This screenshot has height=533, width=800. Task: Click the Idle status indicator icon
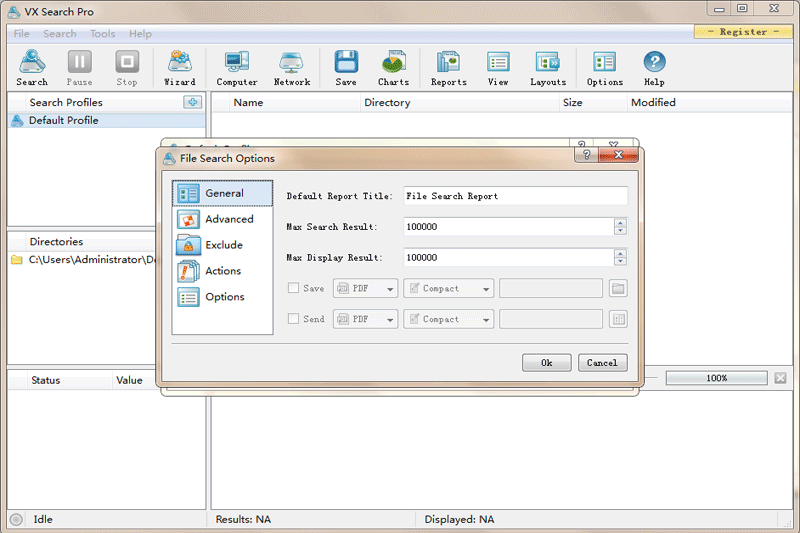tap(16, 519)
